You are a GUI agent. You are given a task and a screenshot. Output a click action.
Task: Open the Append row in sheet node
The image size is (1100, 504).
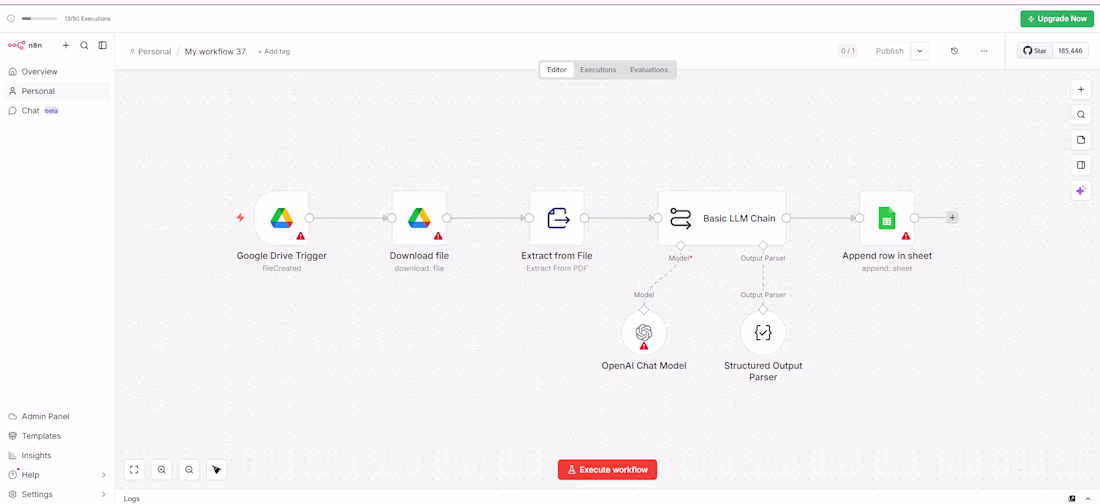point(887,218)
